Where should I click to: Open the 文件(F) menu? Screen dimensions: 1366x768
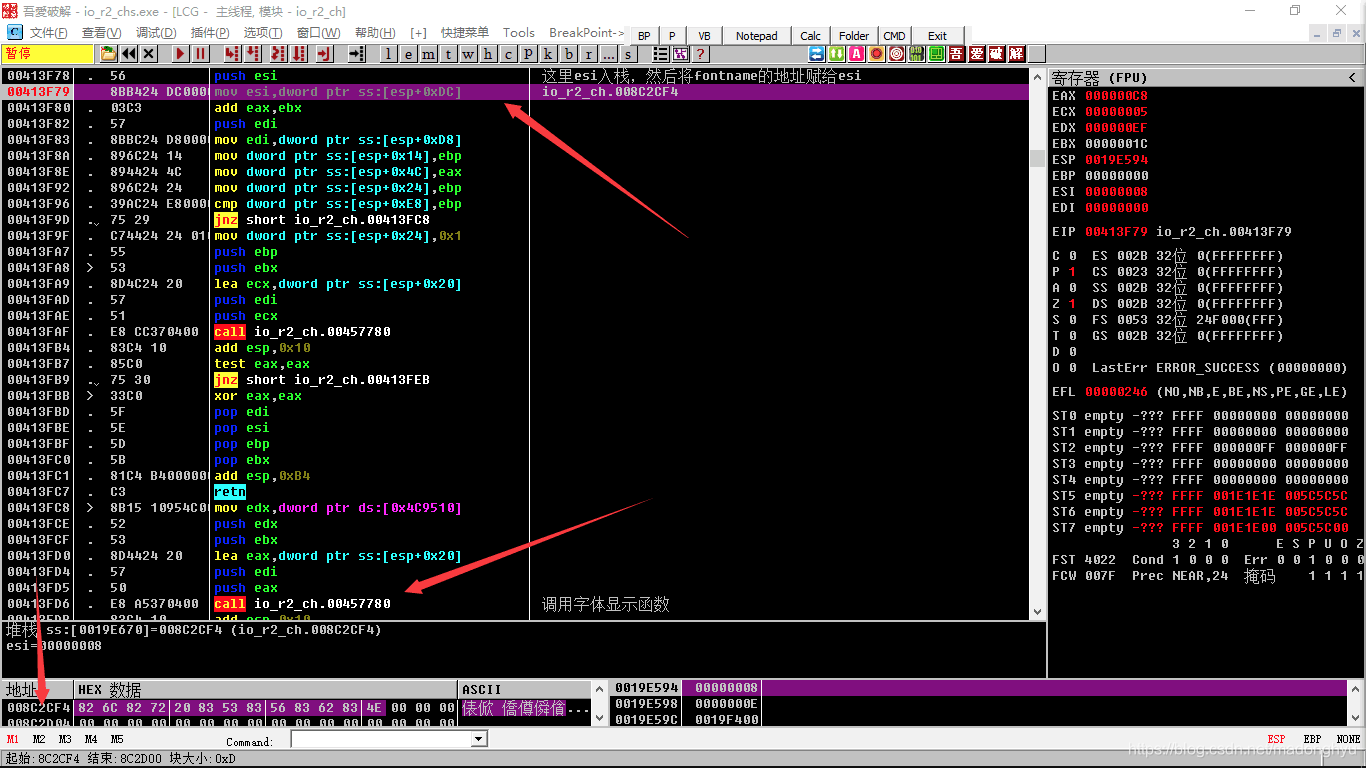(x=48, y=33)
